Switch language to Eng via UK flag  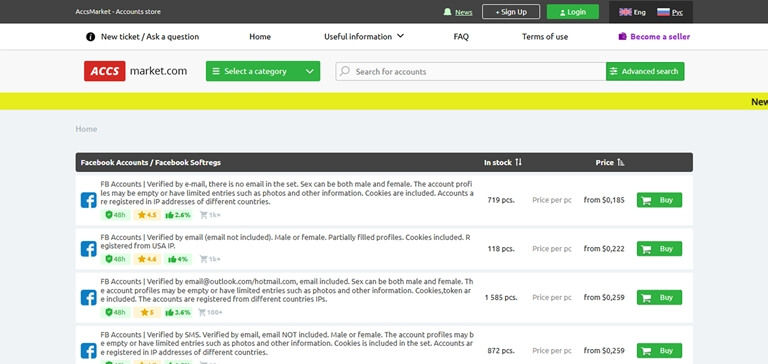click(625, 12)
